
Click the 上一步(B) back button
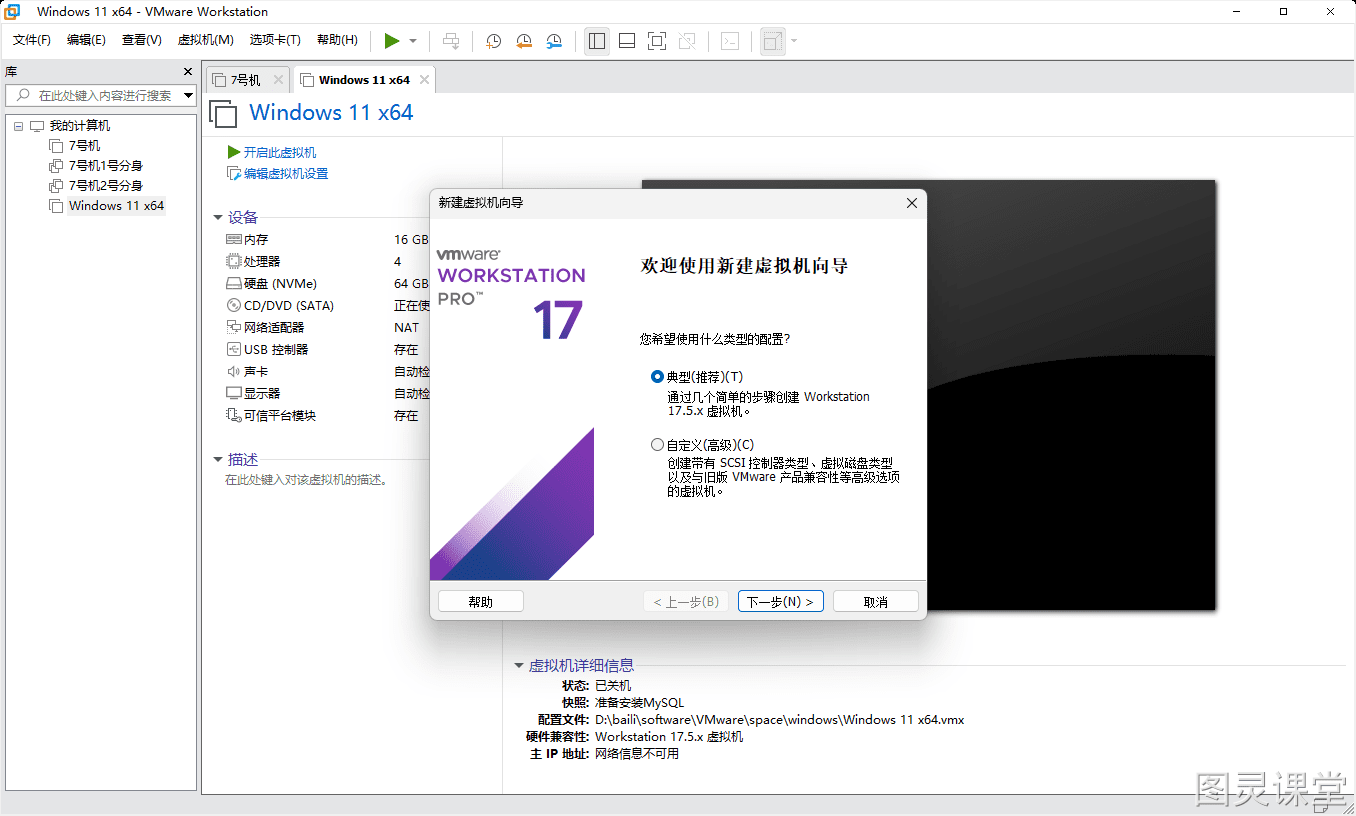(686, 602)
